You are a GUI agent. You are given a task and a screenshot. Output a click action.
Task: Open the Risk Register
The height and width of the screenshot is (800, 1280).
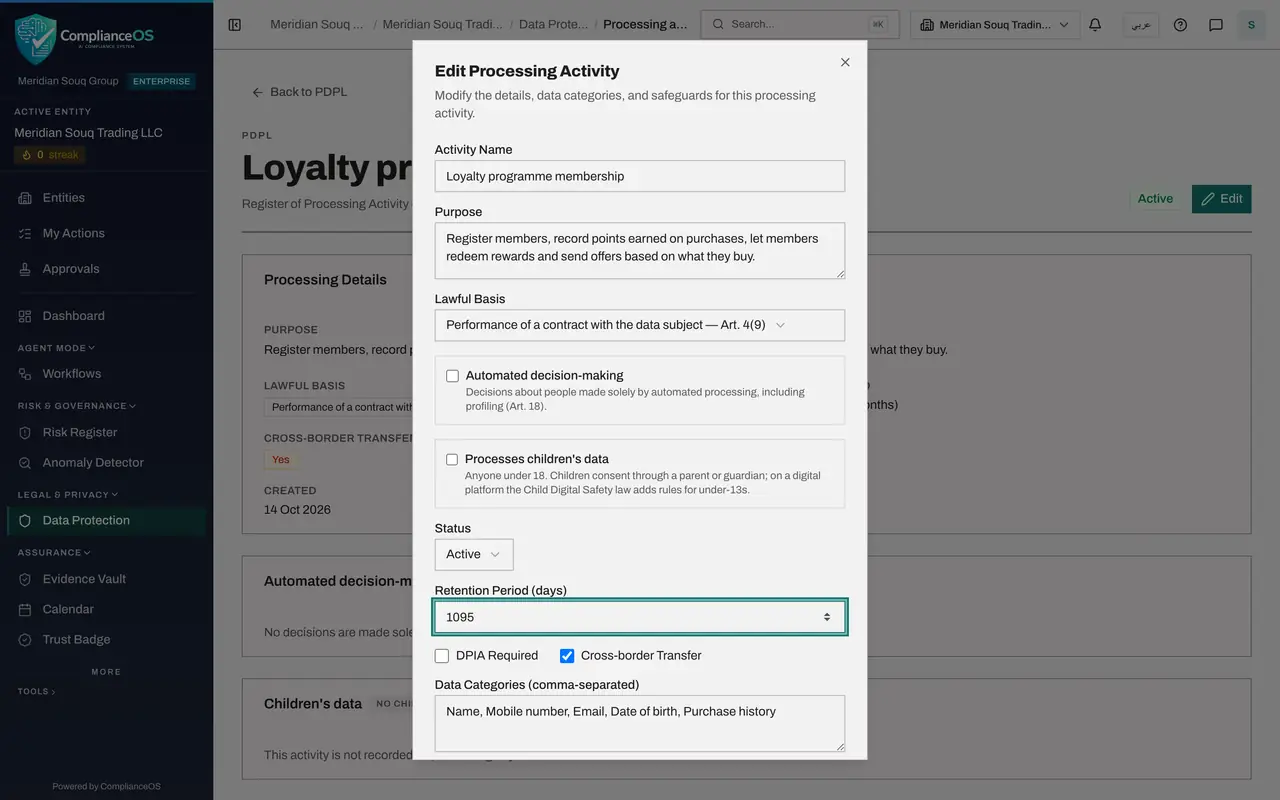tap(106, 432)
